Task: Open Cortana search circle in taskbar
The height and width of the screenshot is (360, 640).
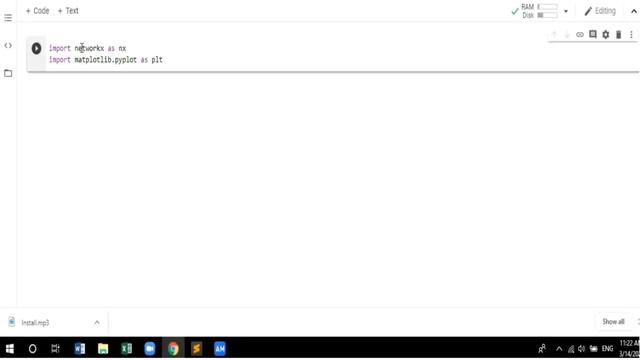Action: point(32,349)
